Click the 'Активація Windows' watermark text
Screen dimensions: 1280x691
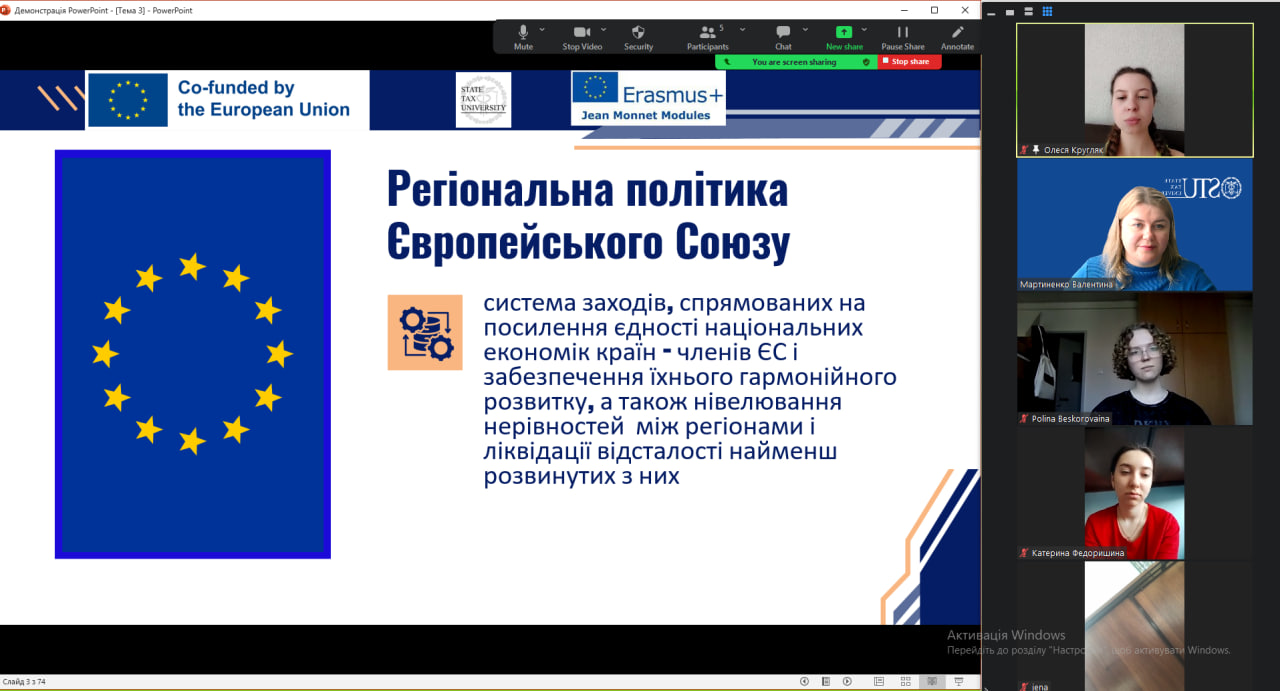coord(1006,635)
